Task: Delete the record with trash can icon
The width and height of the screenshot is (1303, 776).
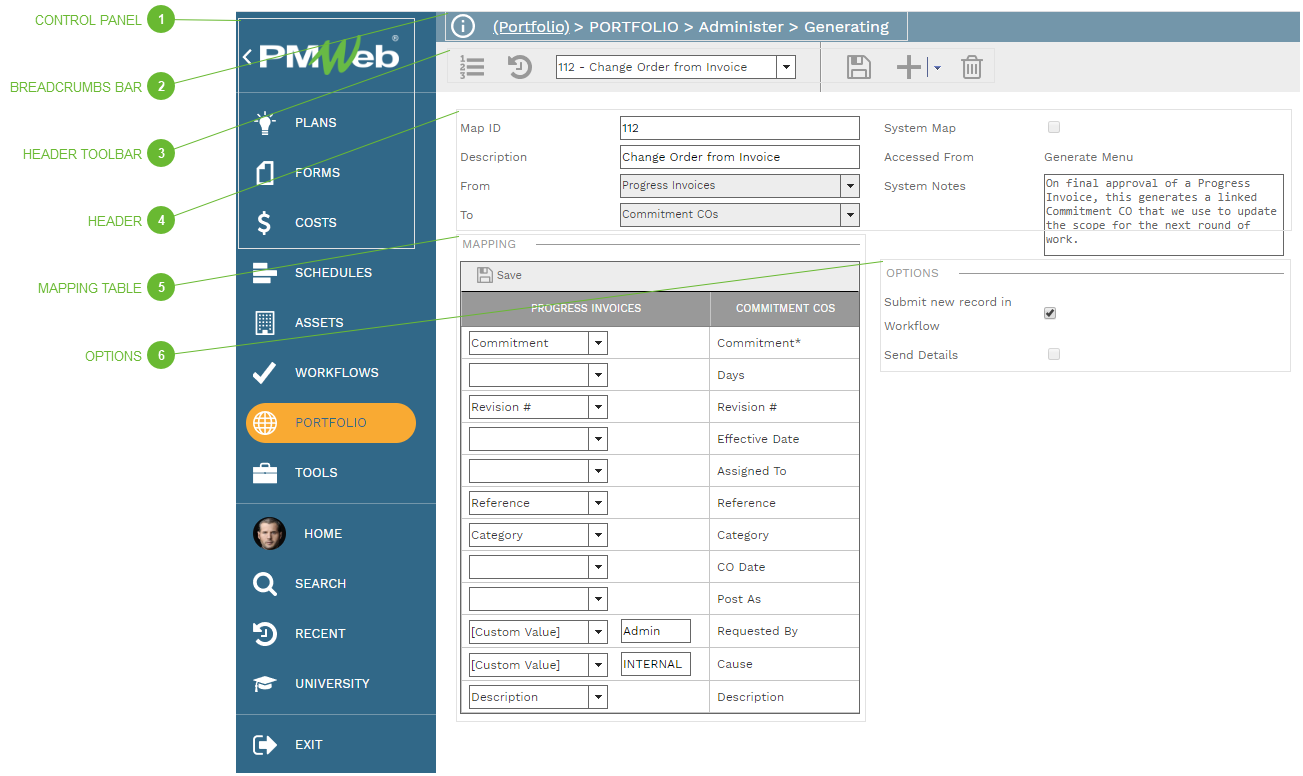Action: click(x=971, y=67)
